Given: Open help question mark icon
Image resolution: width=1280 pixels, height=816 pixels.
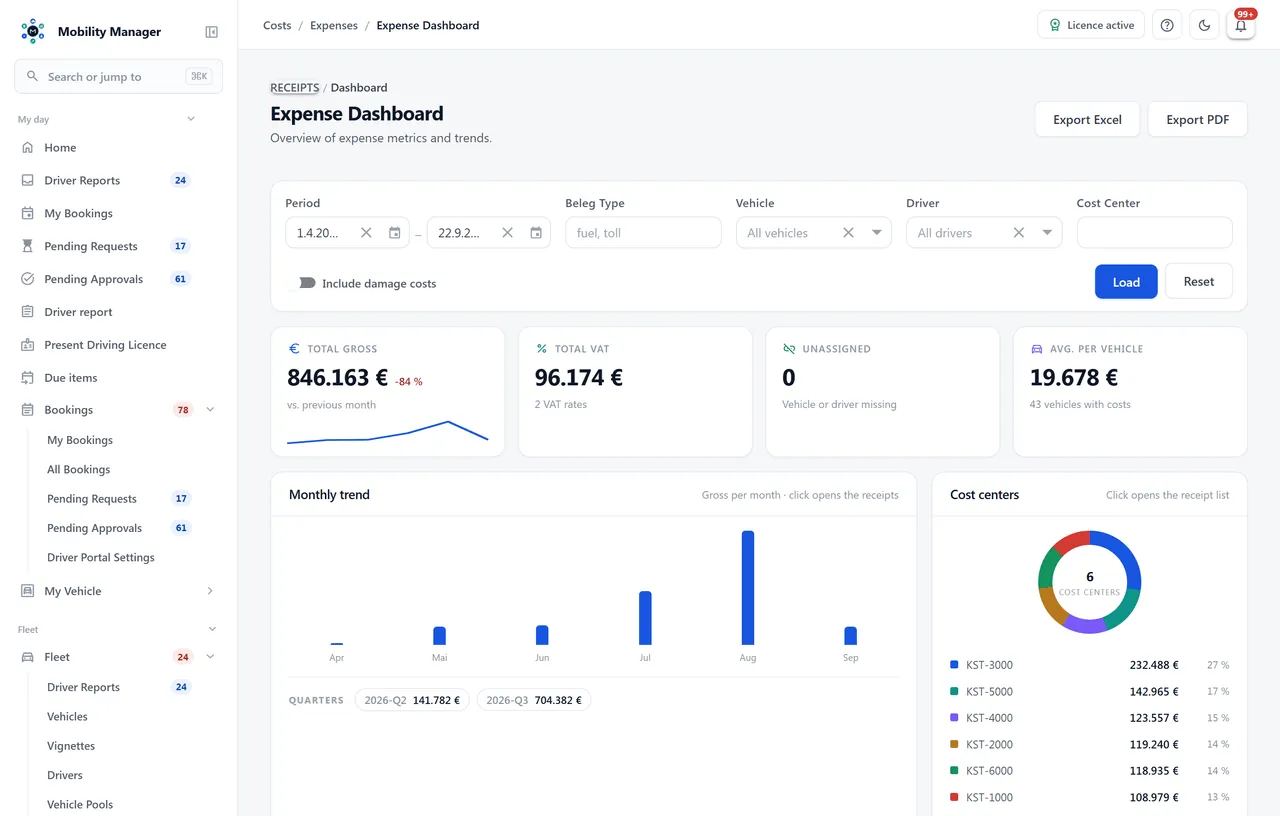Looking at the screenshot, I should (x=1167, y=26).
